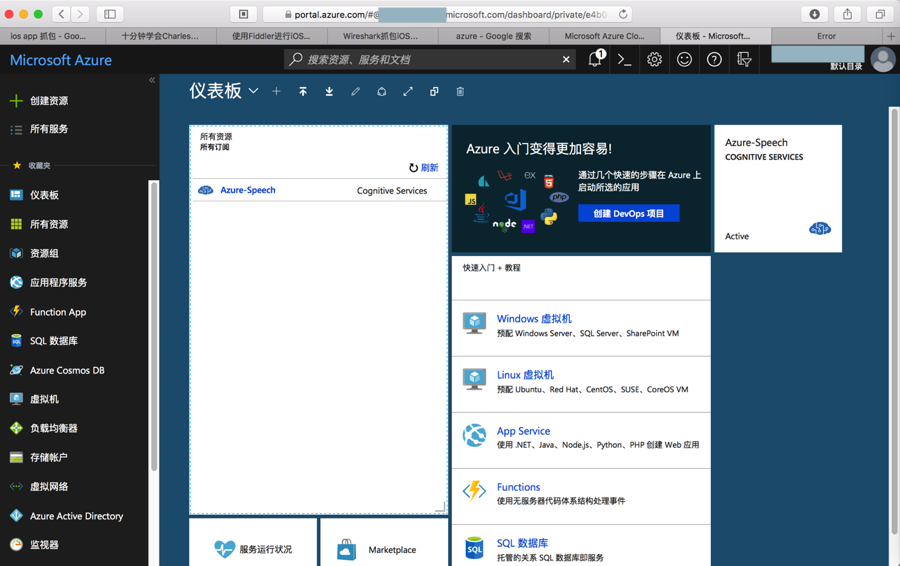The image size is (900, 566).
Task: Click the dashboard edit pencil icon
Action: (355, 91)
